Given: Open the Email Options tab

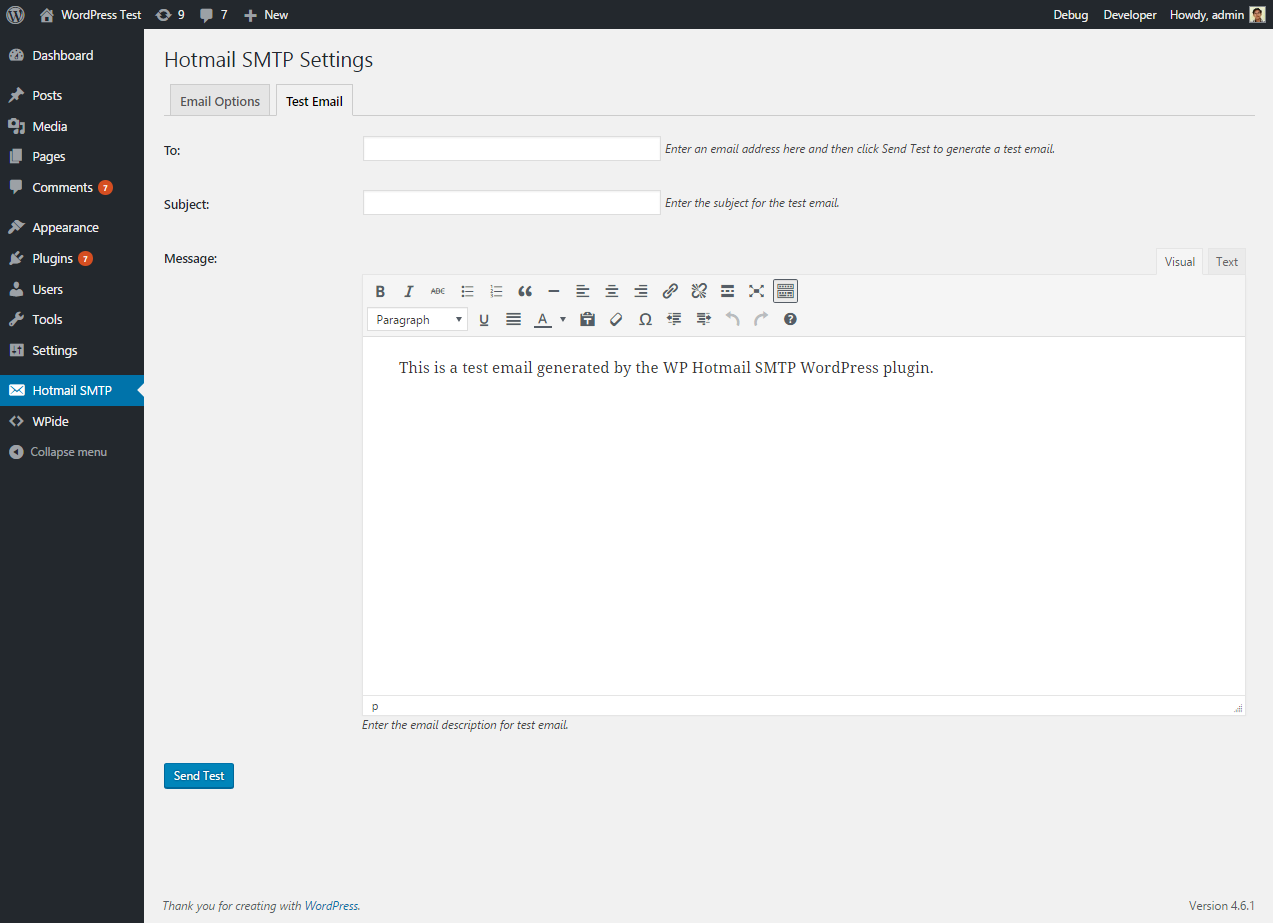Looking at the screenshot, I should click(220, 101).
